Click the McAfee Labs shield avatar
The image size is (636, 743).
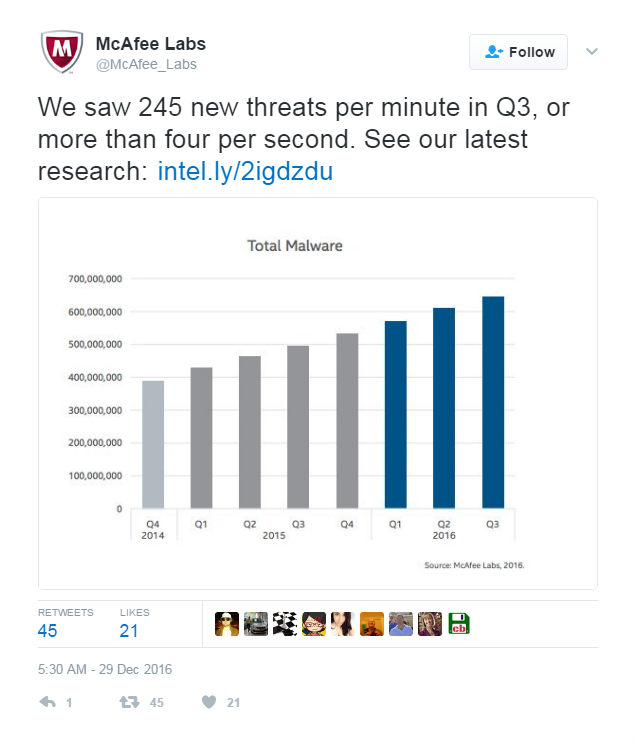(62, 52)
